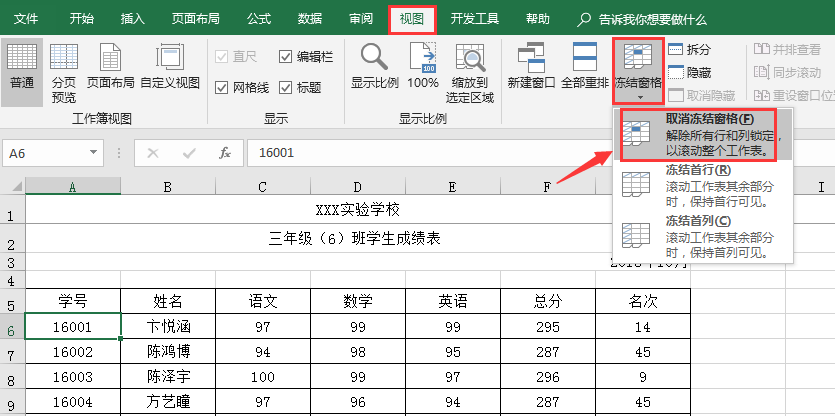Click 取消隐藏 unhide window
The height and width of the screenshot is (416, 835).
(701, 95)
